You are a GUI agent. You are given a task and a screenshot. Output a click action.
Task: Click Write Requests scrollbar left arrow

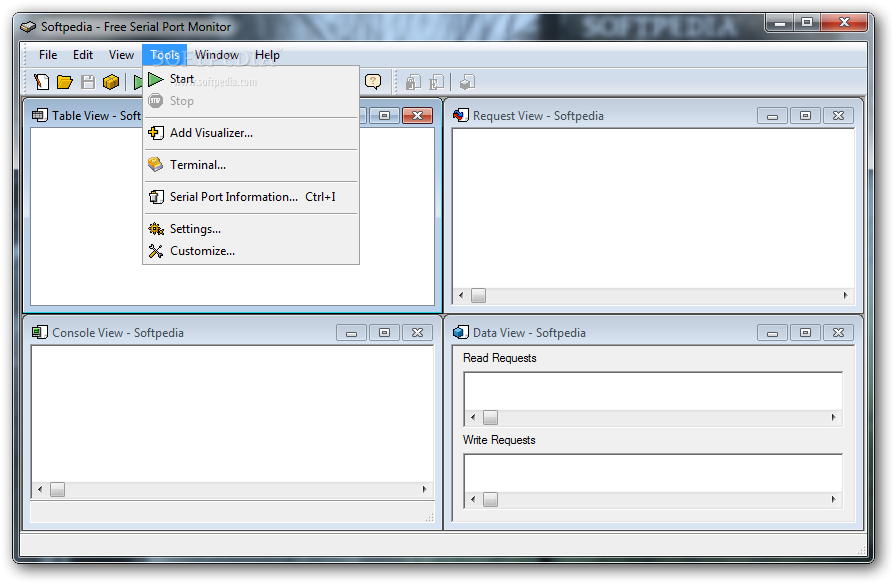click(x=473, y=500)
